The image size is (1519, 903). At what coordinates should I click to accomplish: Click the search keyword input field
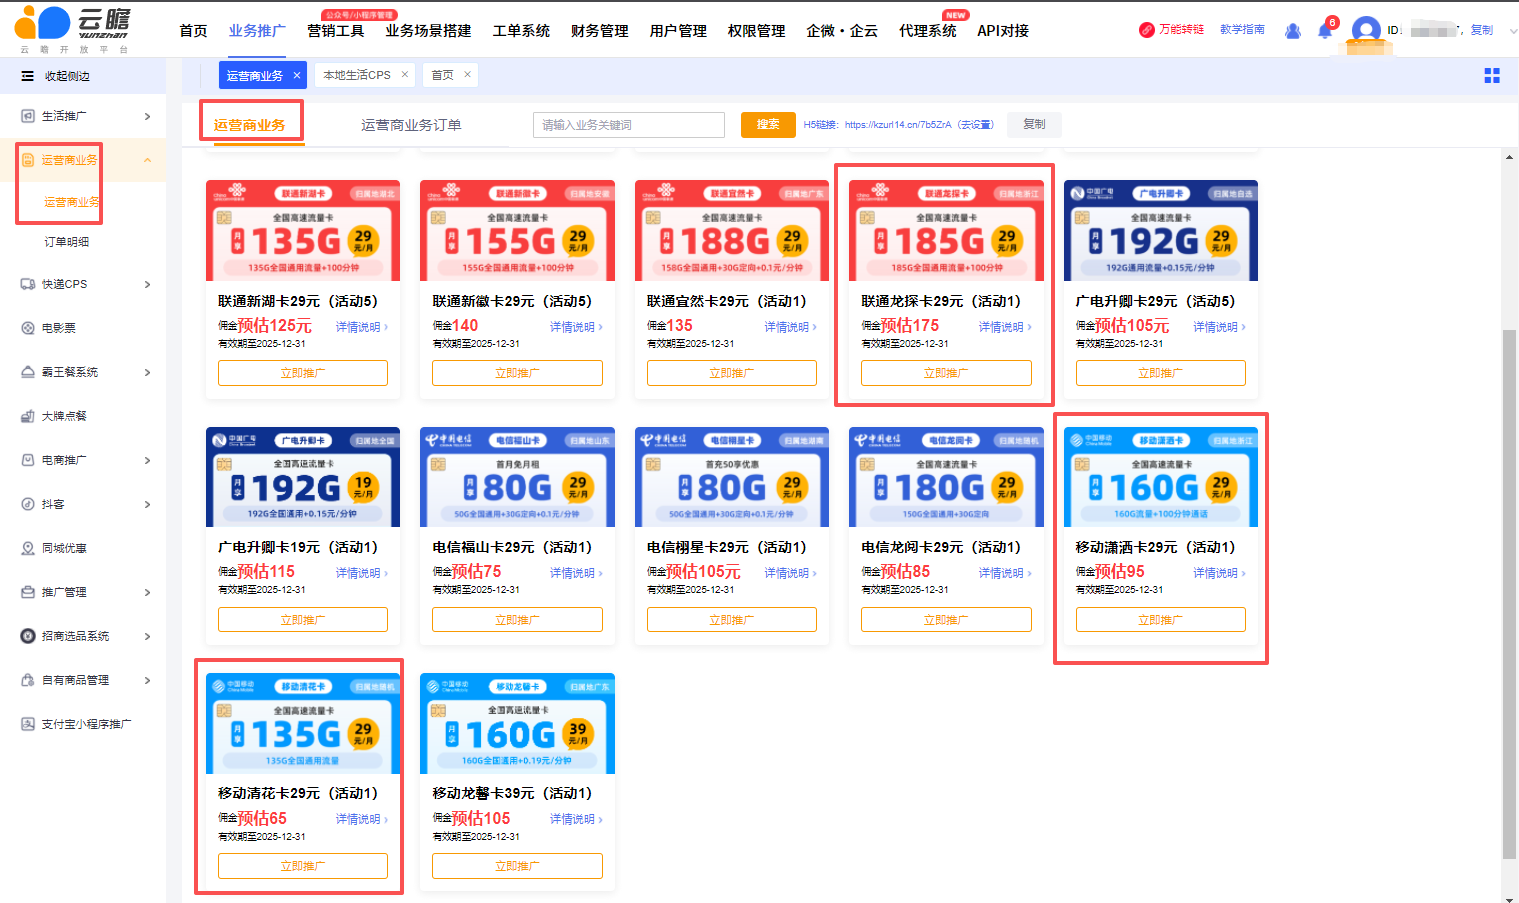(628, 125)
